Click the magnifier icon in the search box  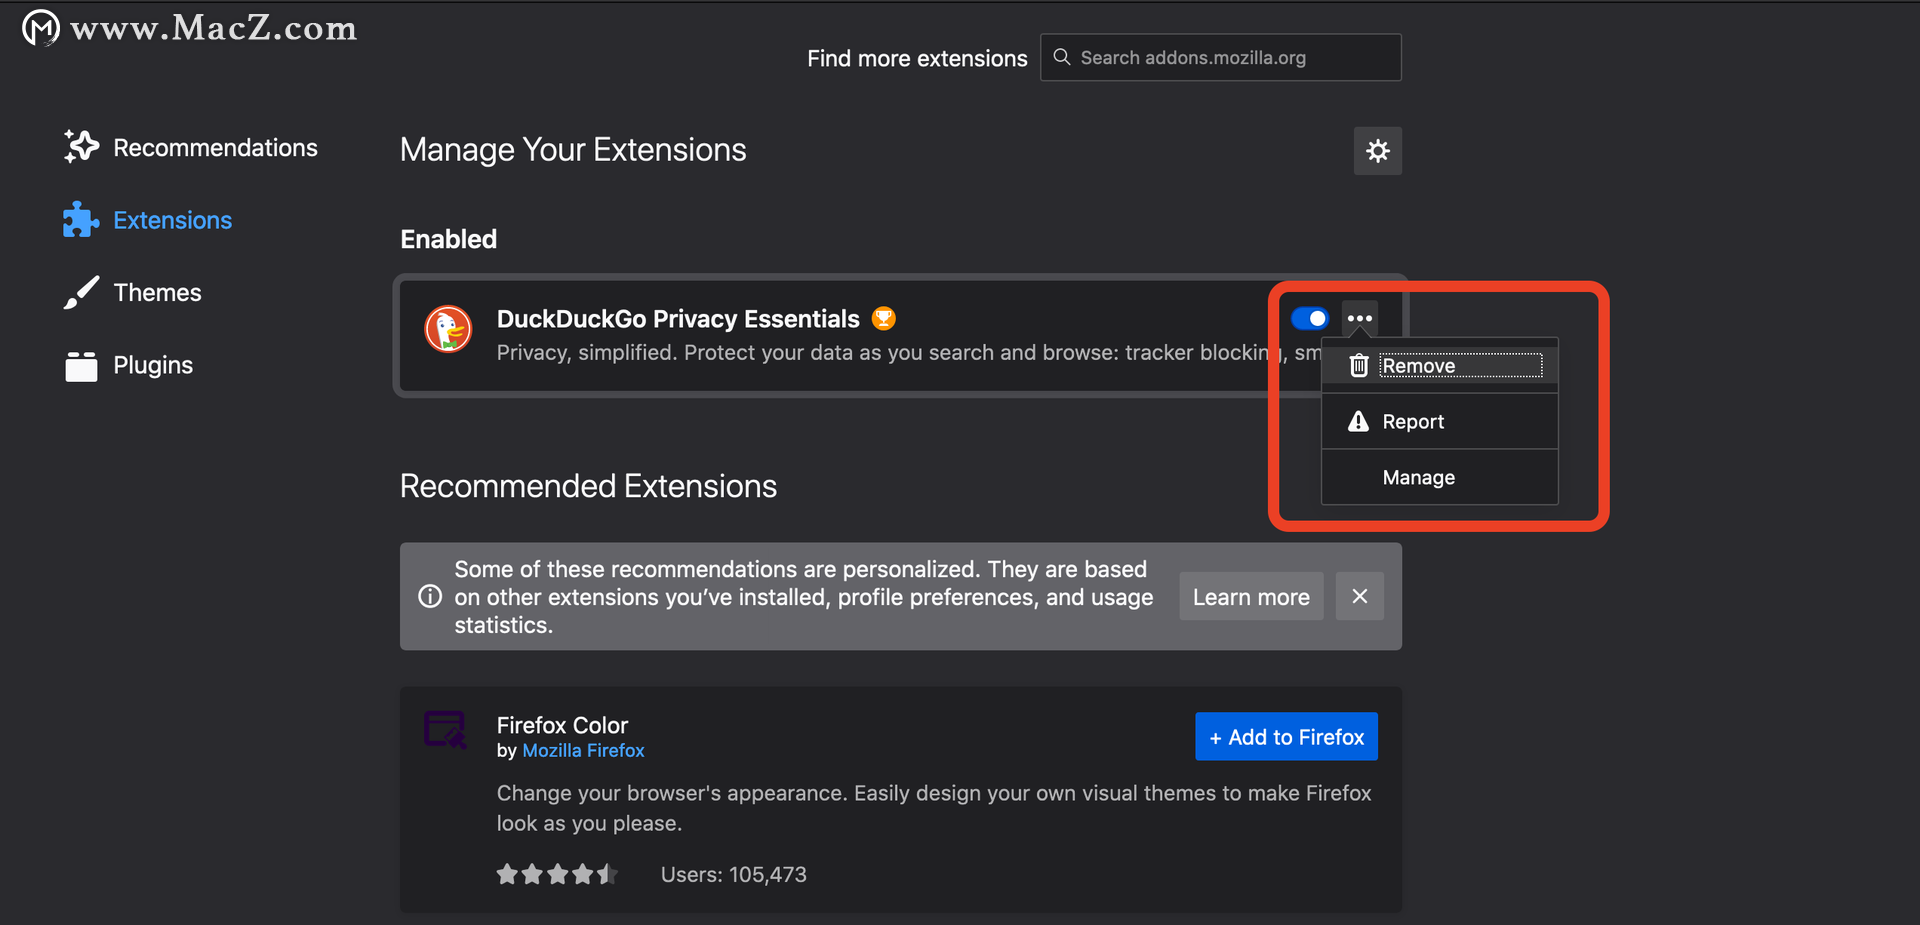(1062, 57)
